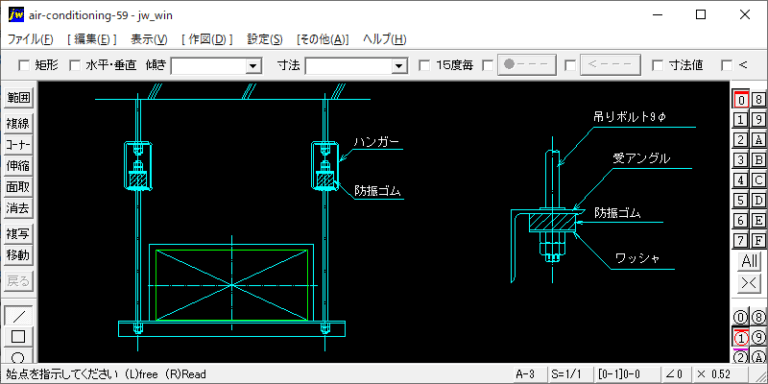Select layer 2 button
Screen dimensions: 768x384
741,140
